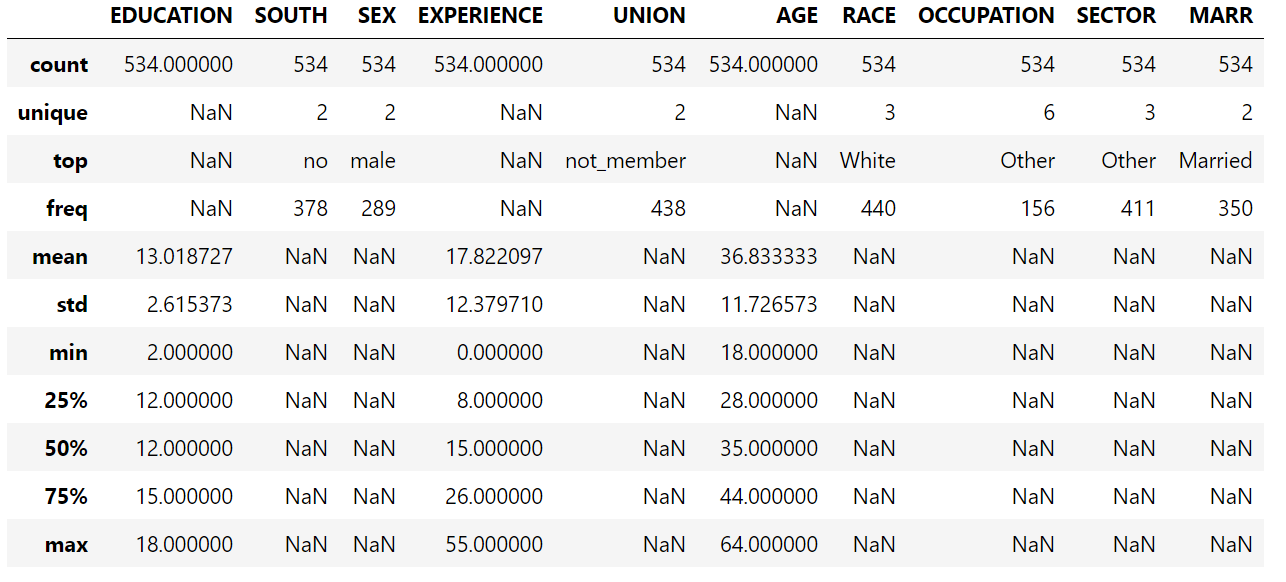Click the UNION column header
The image size is (1286, 582).
(649, 16)
